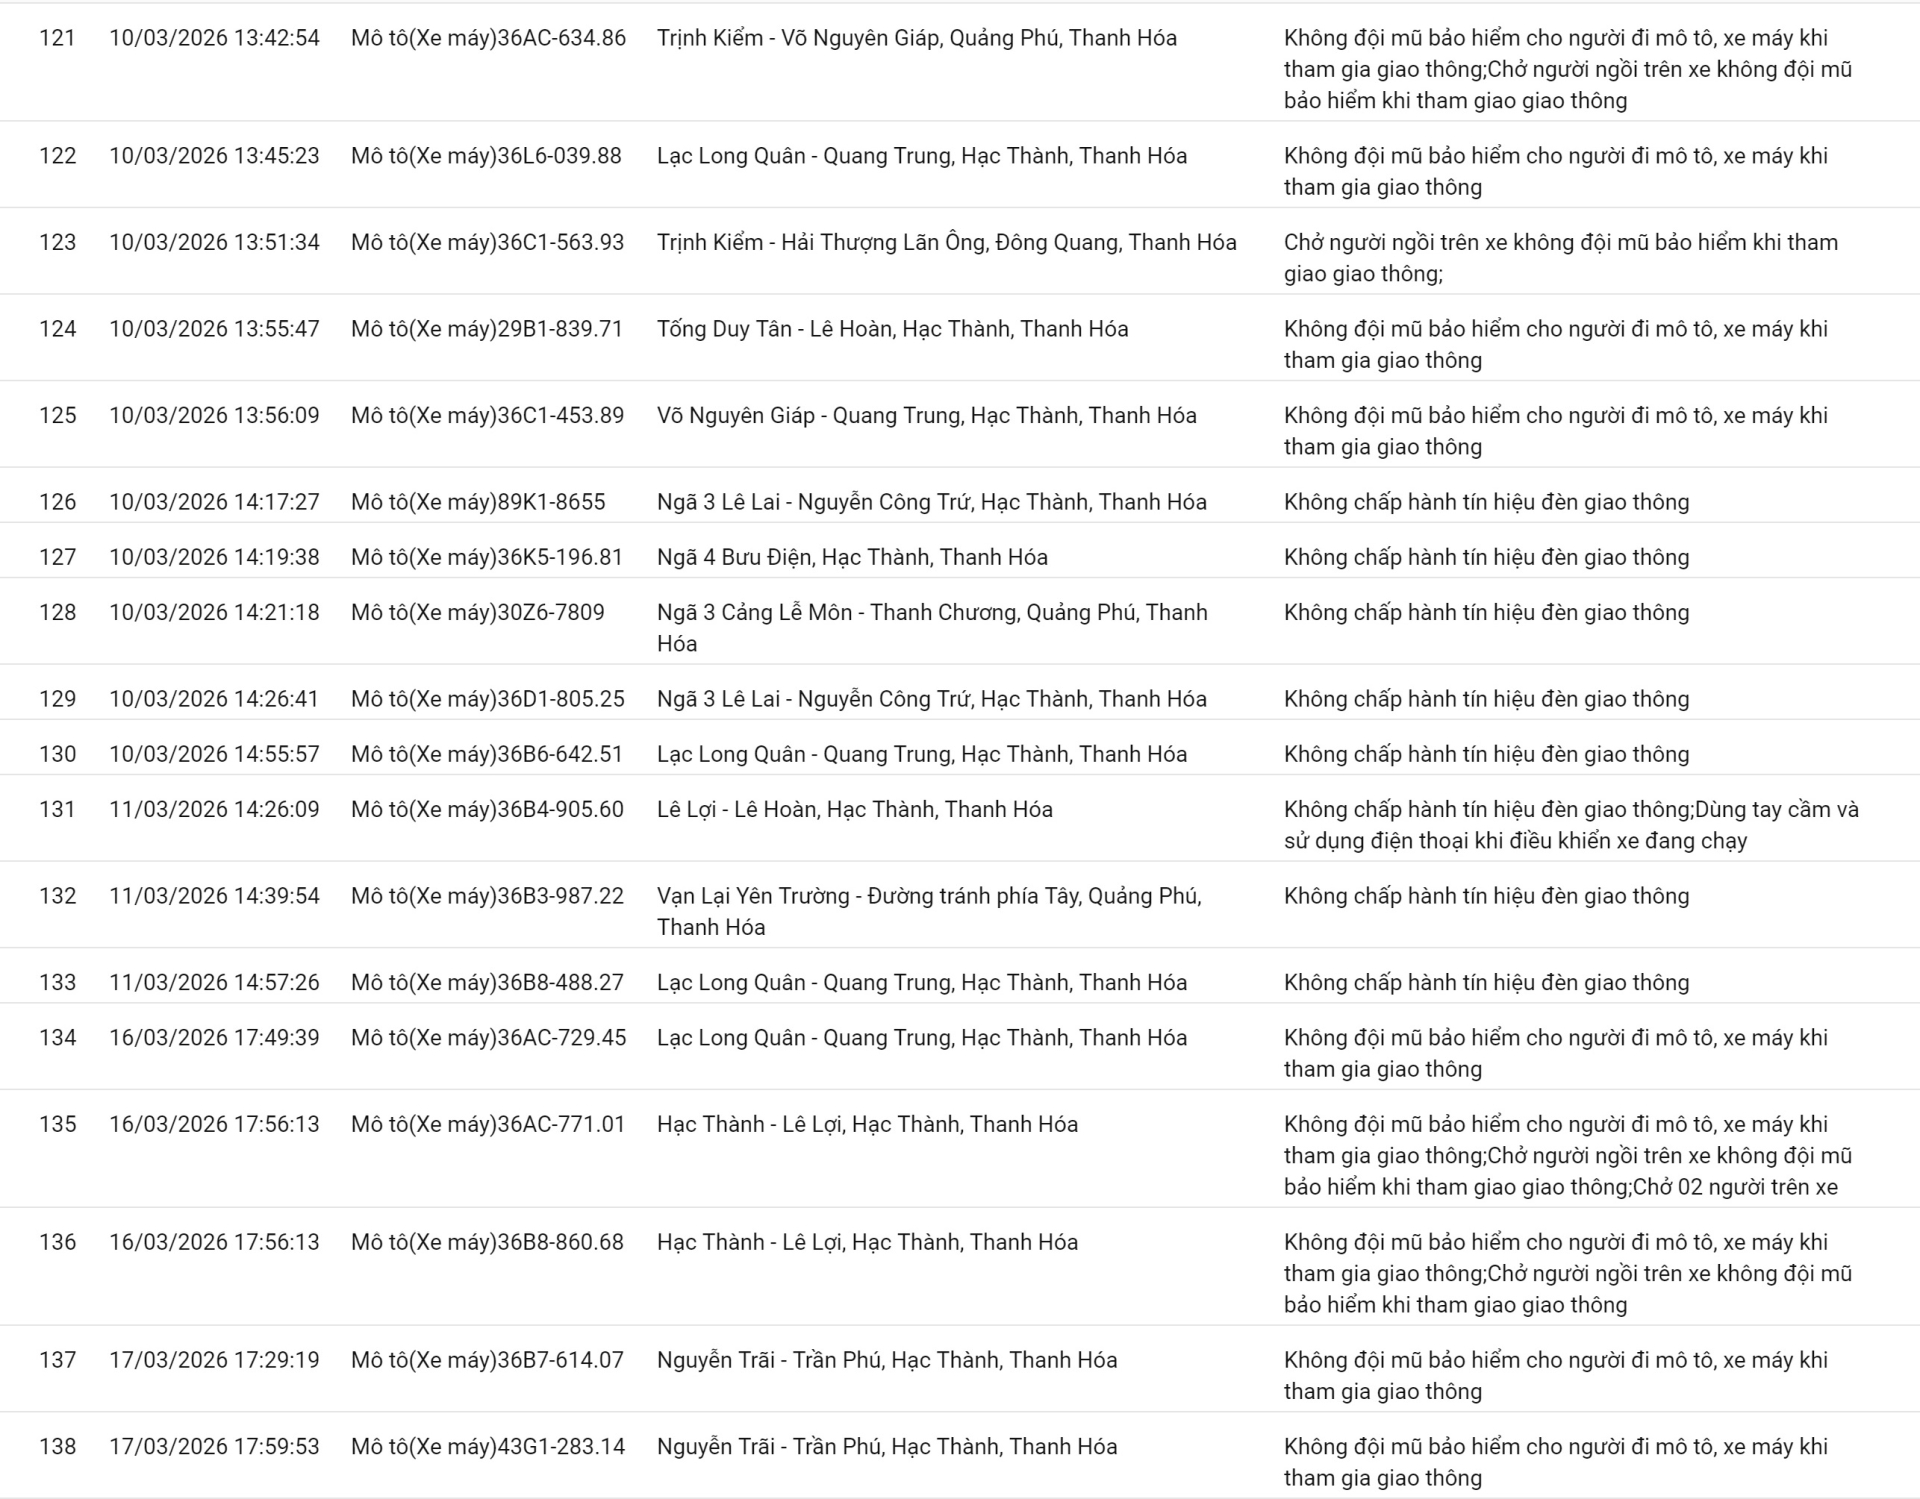Click timestamp 16/03/2026 17:49:39
Image resolution: width=1920 pixels, height=1499 pixels.
(214, 1038)
